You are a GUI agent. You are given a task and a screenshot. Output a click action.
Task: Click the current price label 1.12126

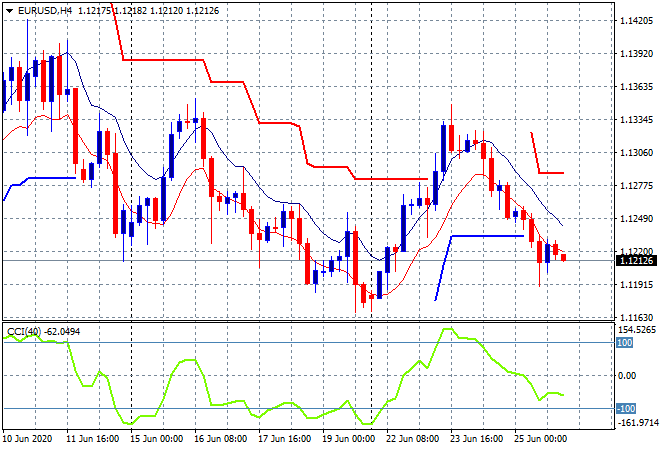[637, 261]
